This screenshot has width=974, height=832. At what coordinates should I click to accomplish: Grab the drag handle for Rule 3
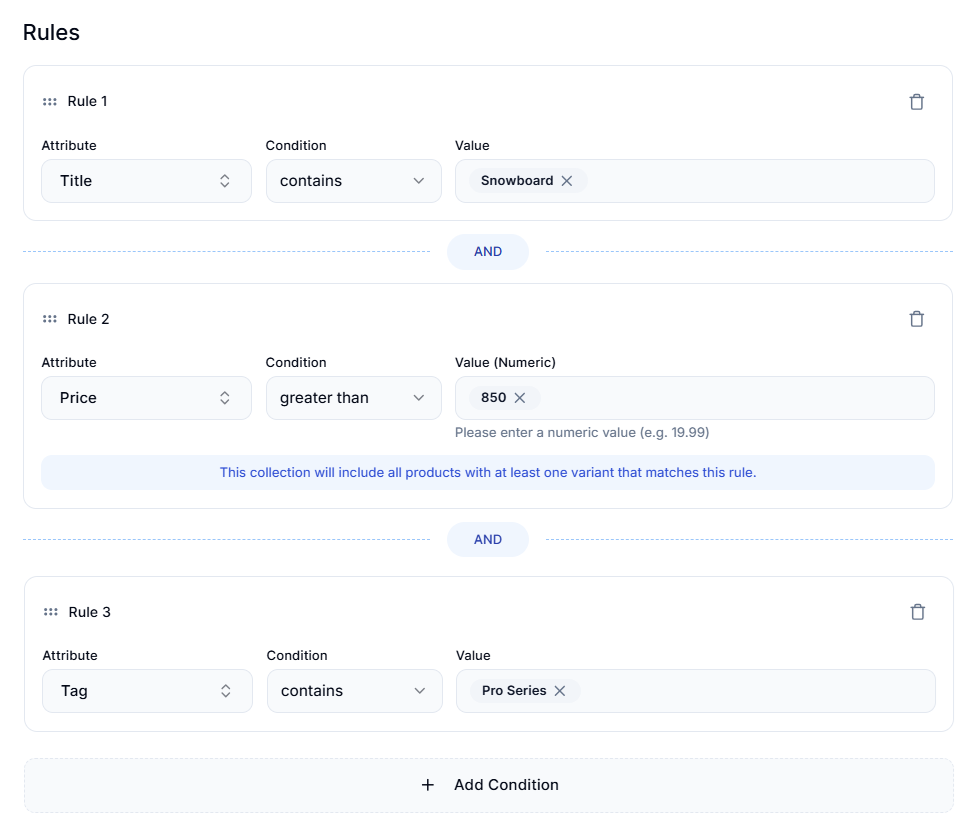[50, 611]
